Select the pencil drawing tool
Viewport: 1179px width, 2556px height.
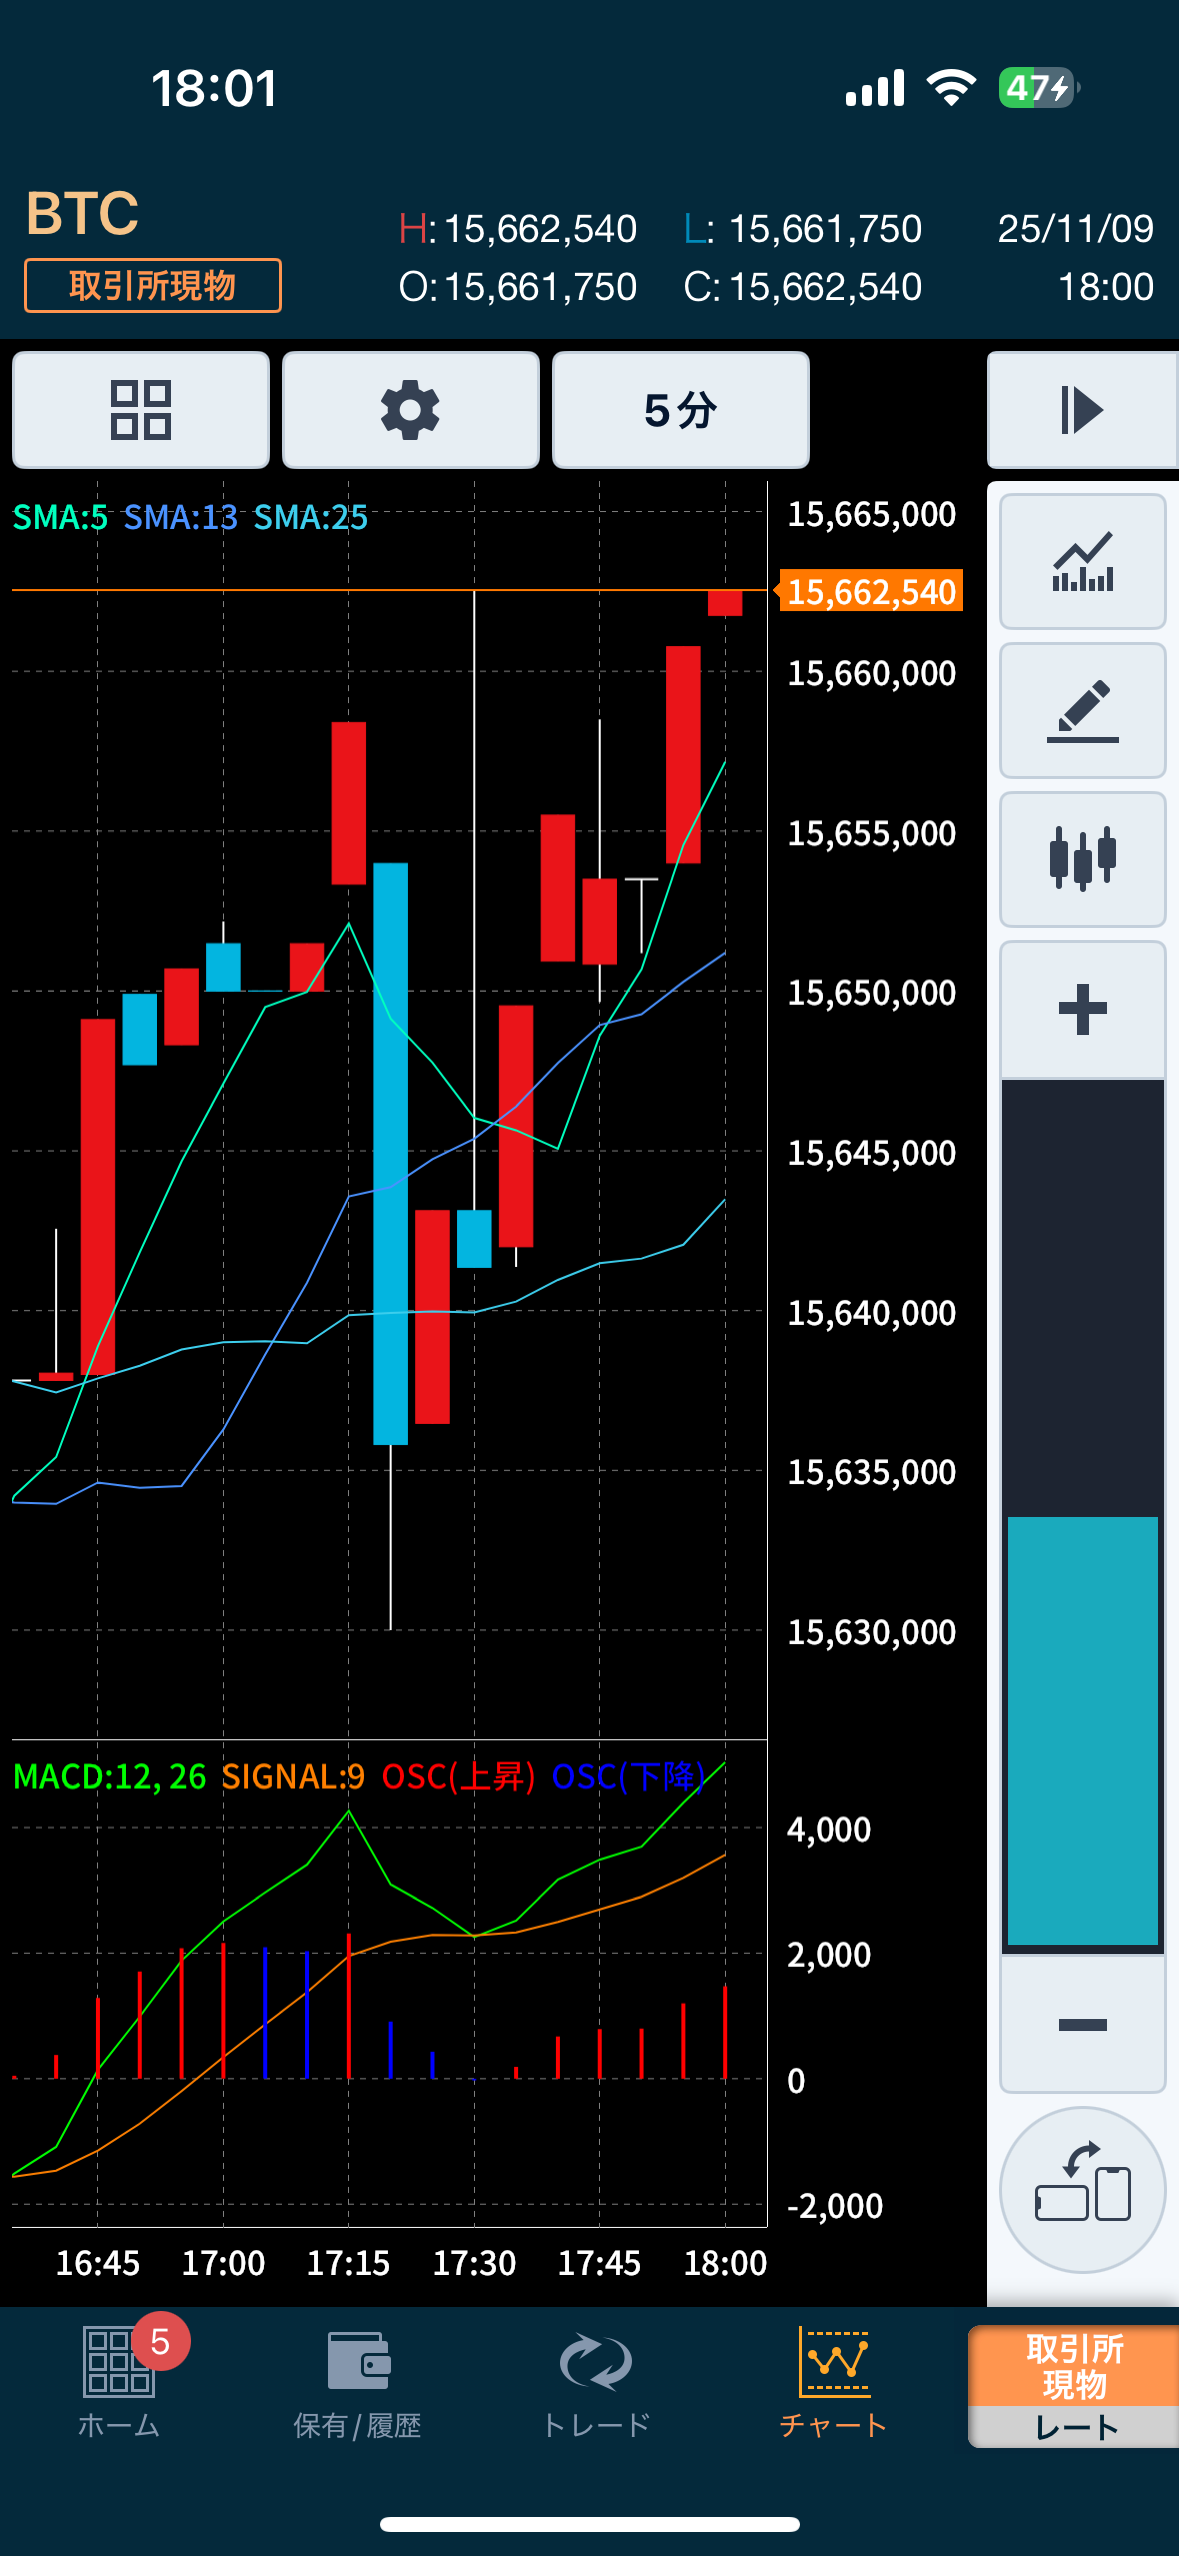click(x=1082, y=710)
